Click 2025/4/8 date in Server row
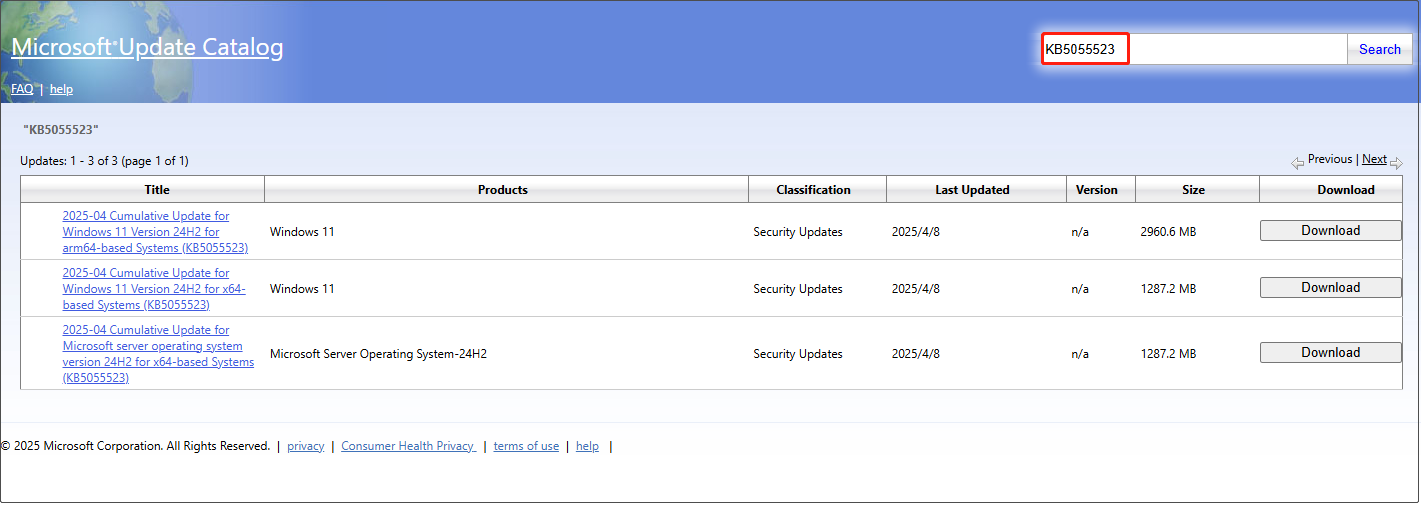This screenshot has height=505, width=1421. coord(917,353)
